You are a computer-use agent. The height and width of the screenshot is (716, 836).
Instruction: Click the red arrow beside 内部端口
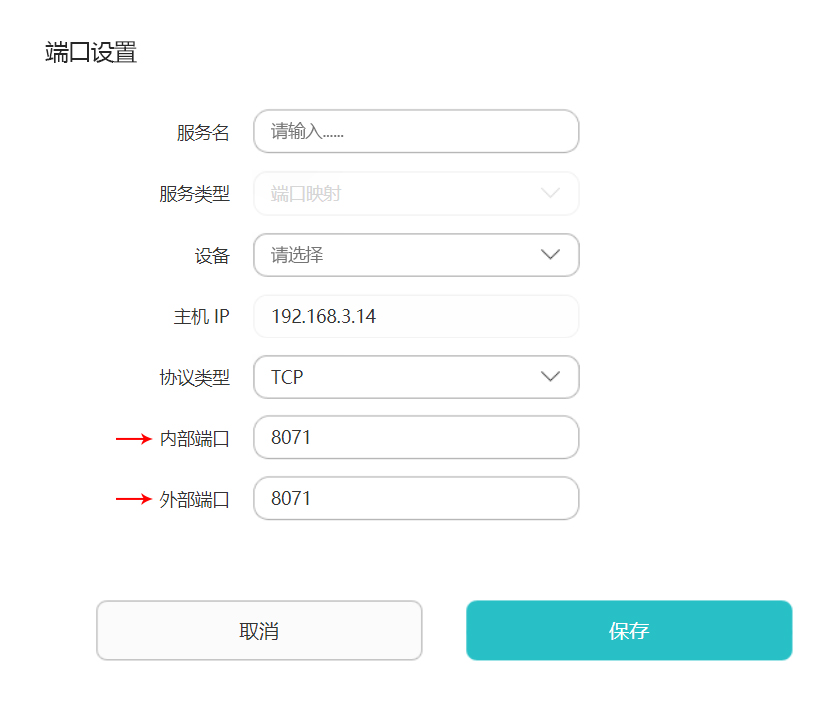[133, 438]
